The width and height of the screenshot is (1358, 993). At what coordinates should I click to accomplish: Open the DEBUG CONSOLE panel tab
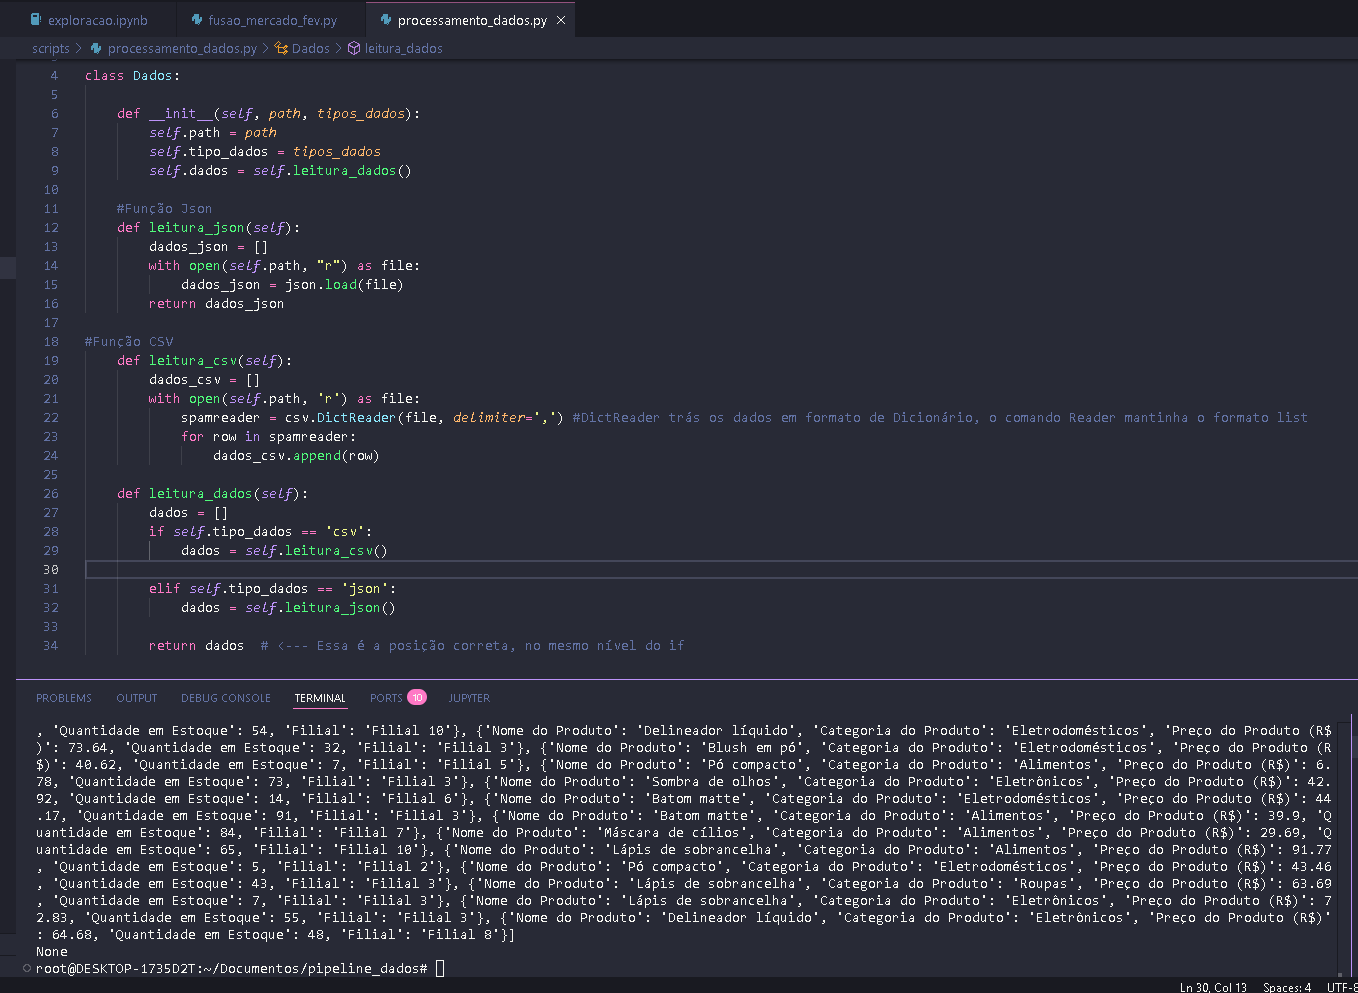[226, 698]
